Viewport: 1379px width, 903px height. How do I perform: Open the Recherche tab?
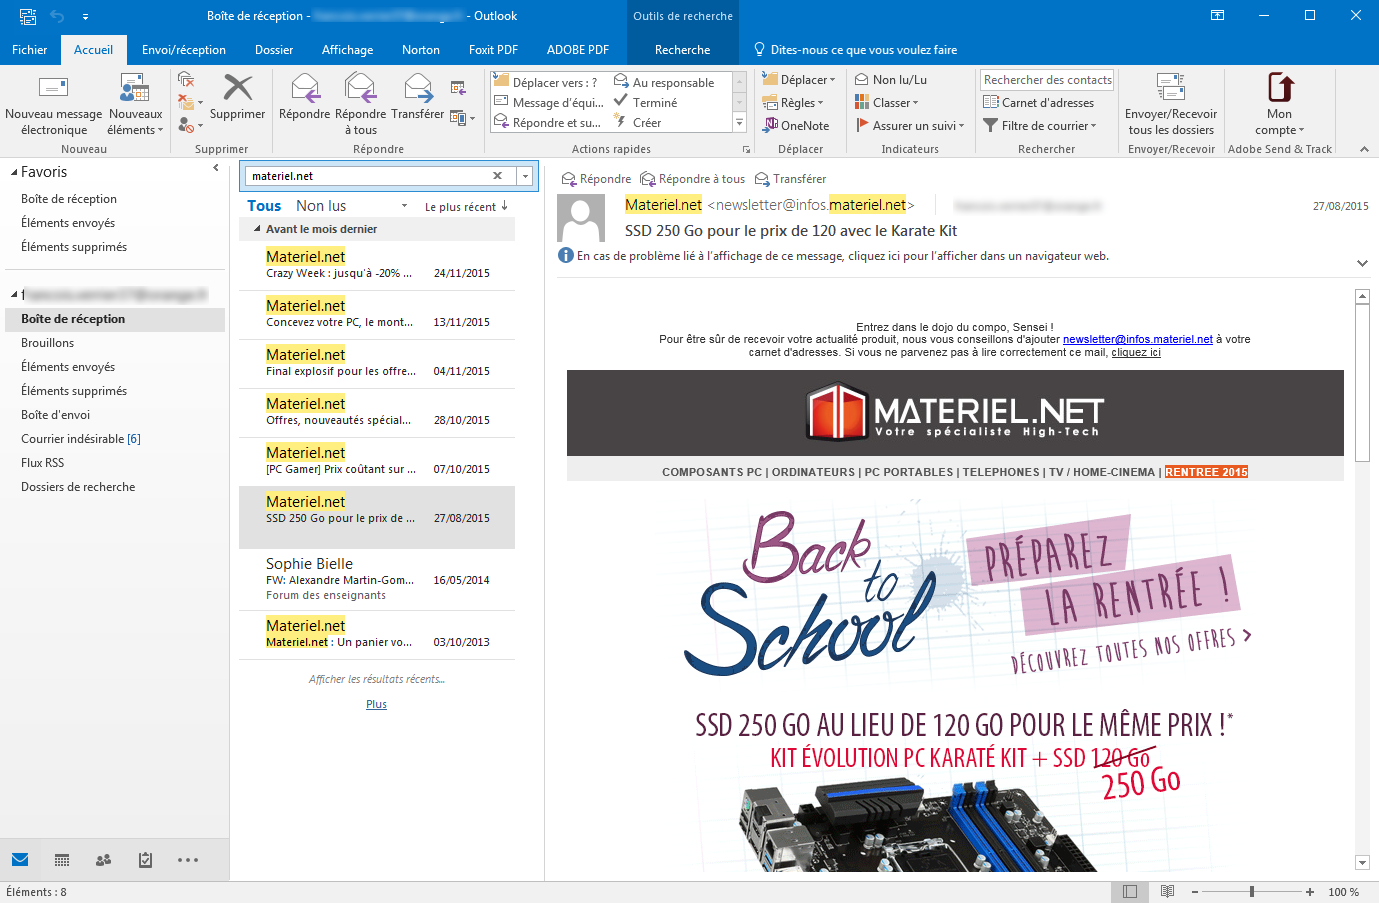pos(683,49)
